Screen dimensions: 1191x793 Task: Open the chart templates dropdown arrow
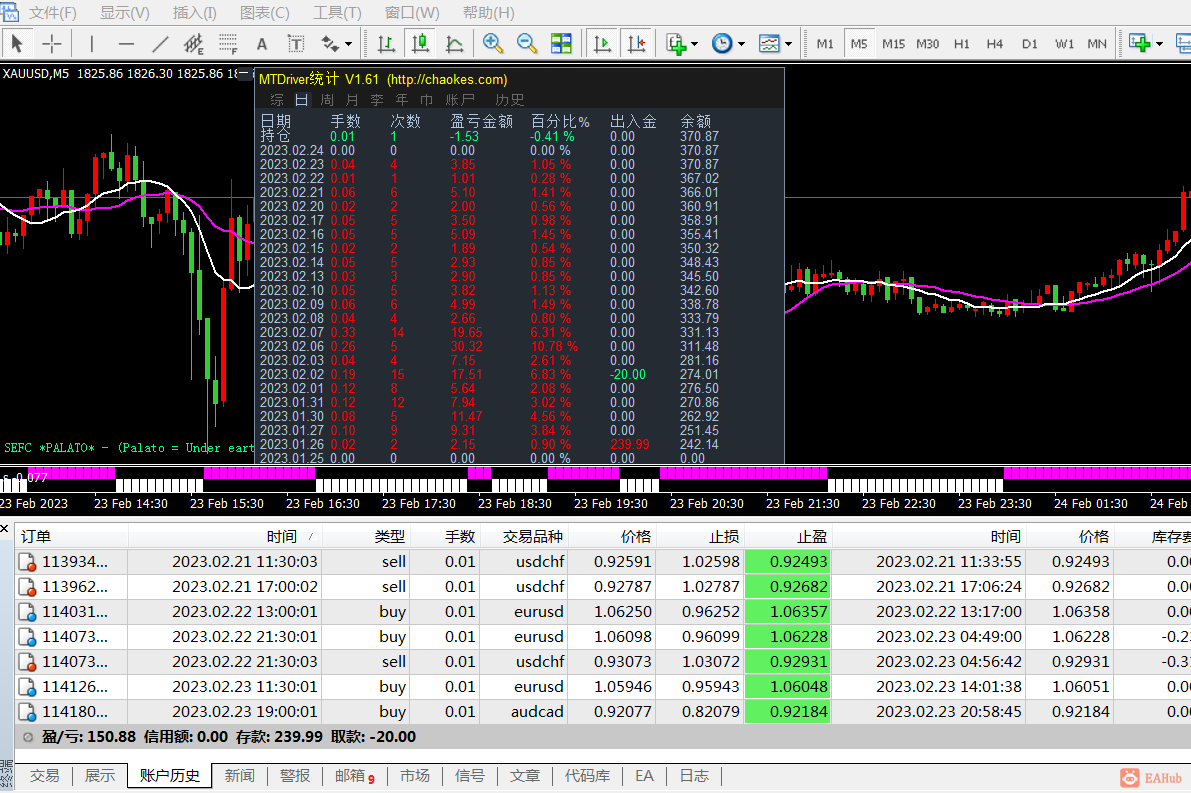788,44
